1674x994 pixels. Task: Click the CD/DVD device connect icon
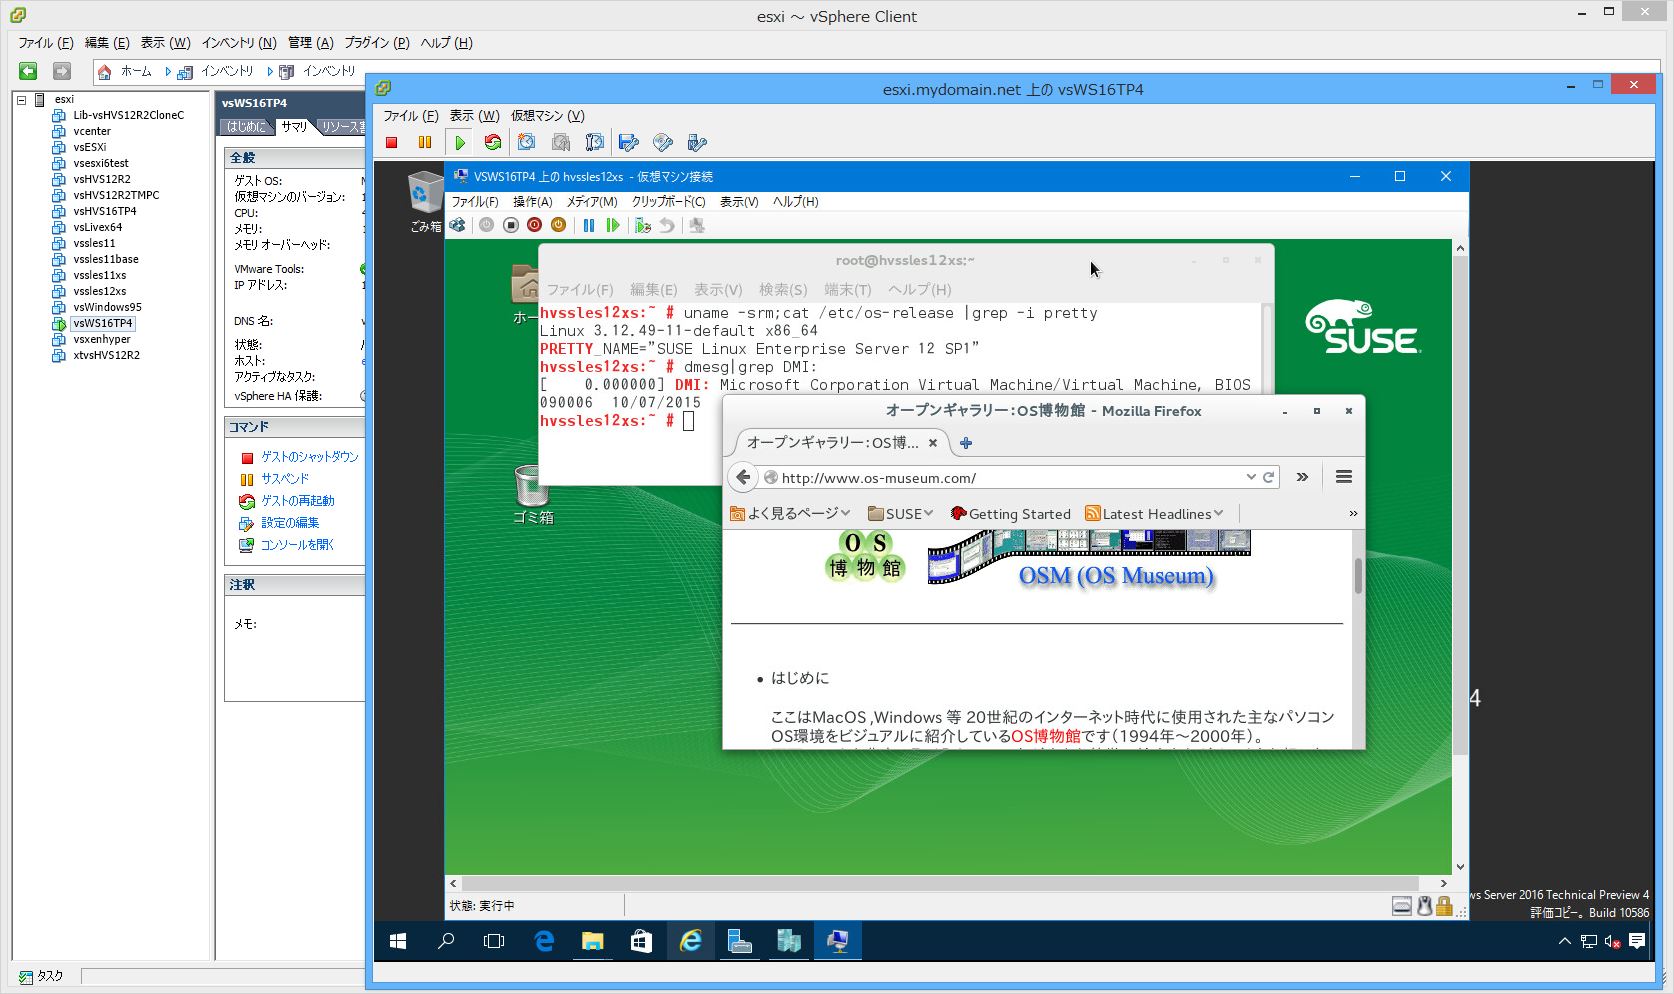[663, 143]
